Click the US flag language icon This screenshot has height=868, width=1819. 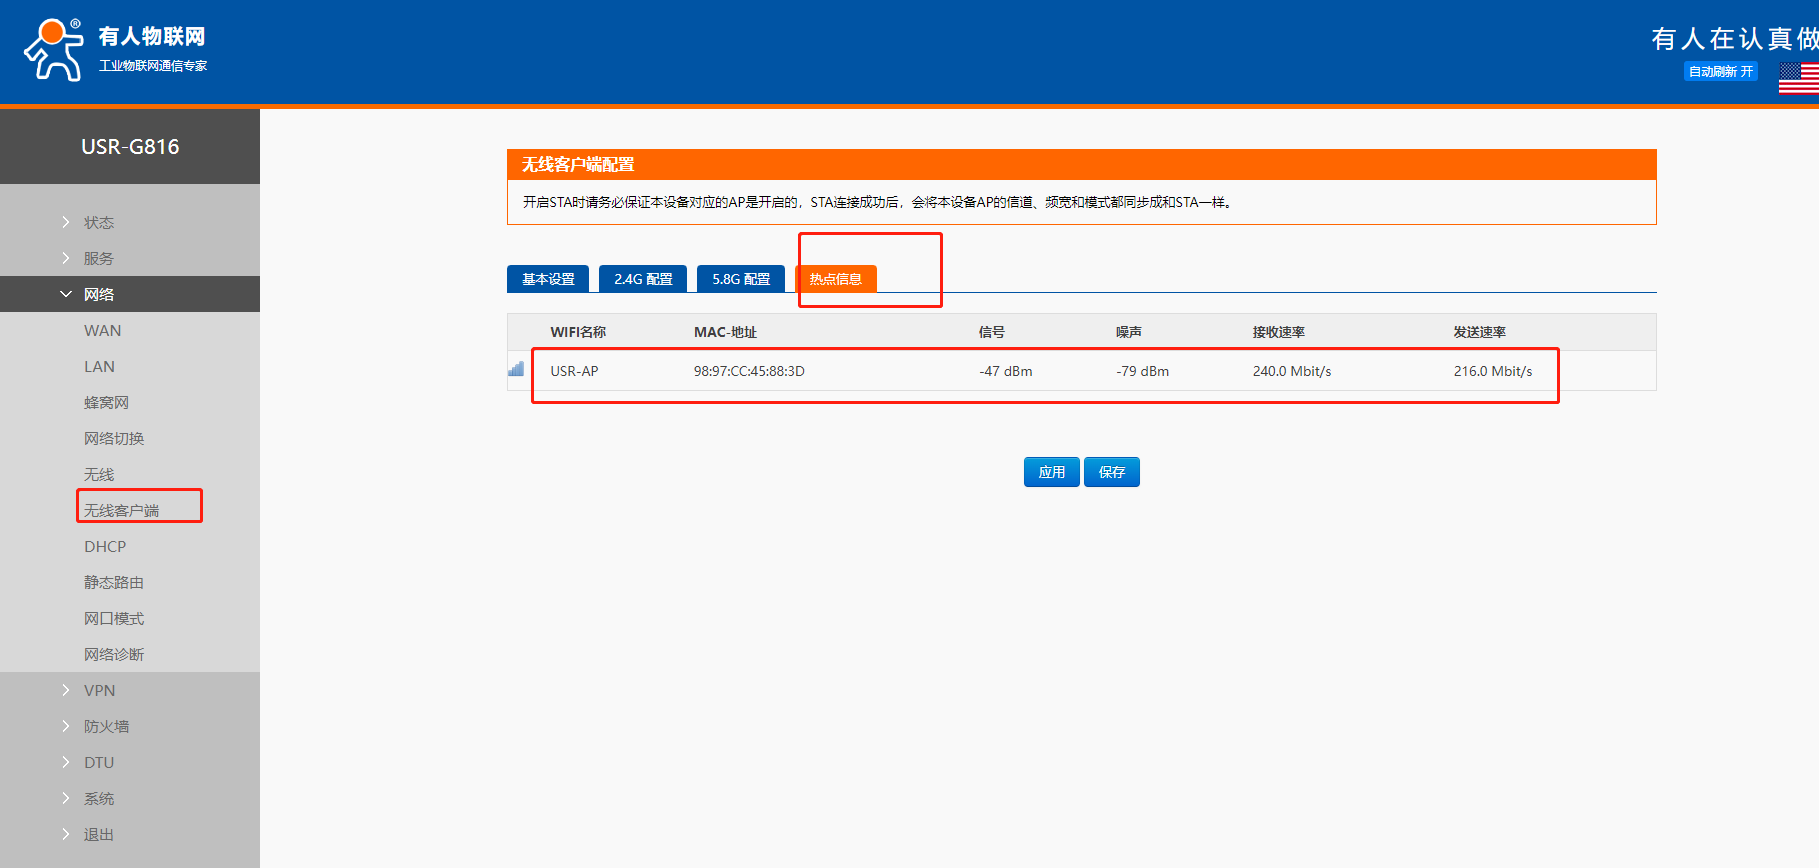[x=1799, y=78]
